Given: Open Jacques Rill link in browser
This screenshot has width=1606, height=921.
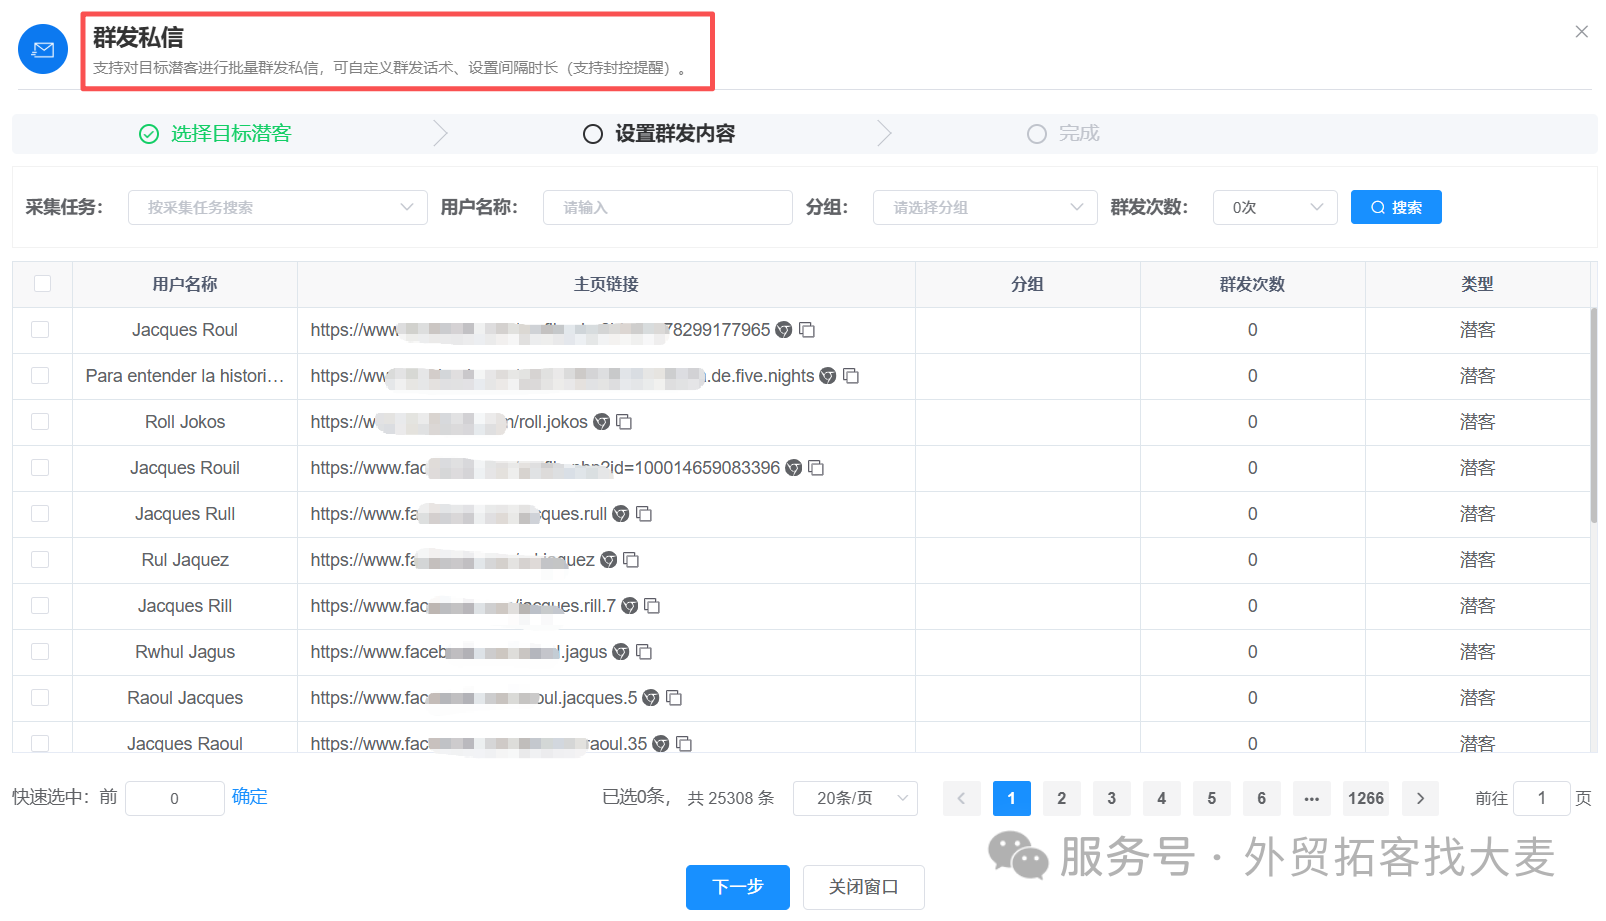Looking at the screenshot, I should 630,606.
